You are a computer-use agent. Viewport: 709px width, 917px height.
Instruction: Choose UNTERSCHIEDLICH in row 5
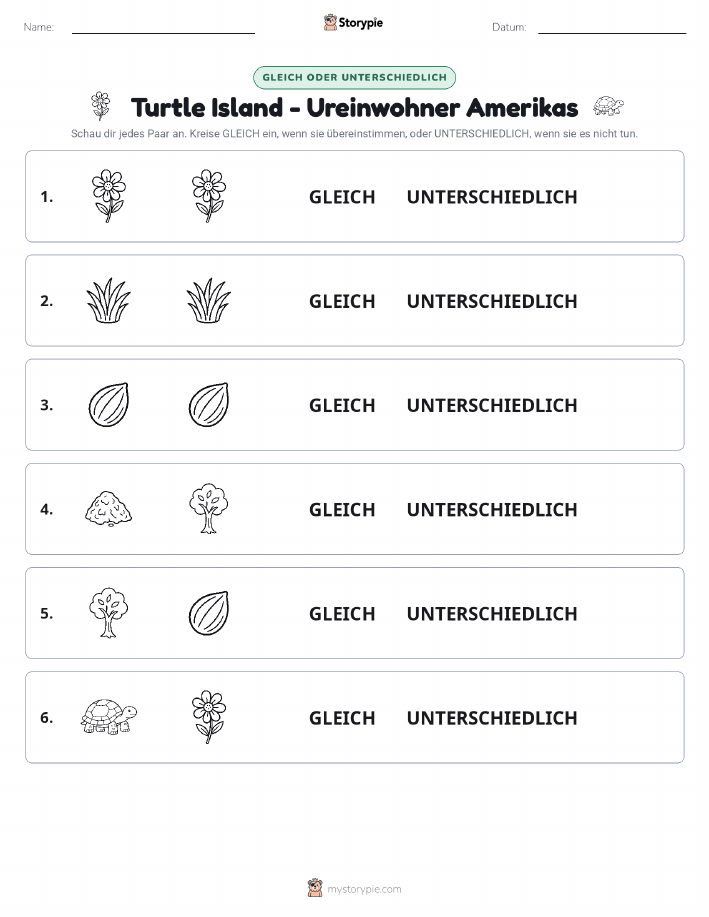[492, 613]
